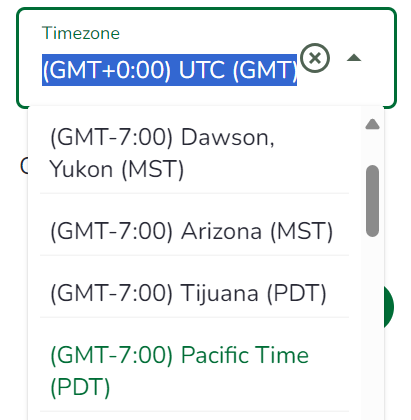The width and height of the screenshot is (411, 420).
Task: Click the empty space under the UTC text in the Timezone box
Action: 169,95
